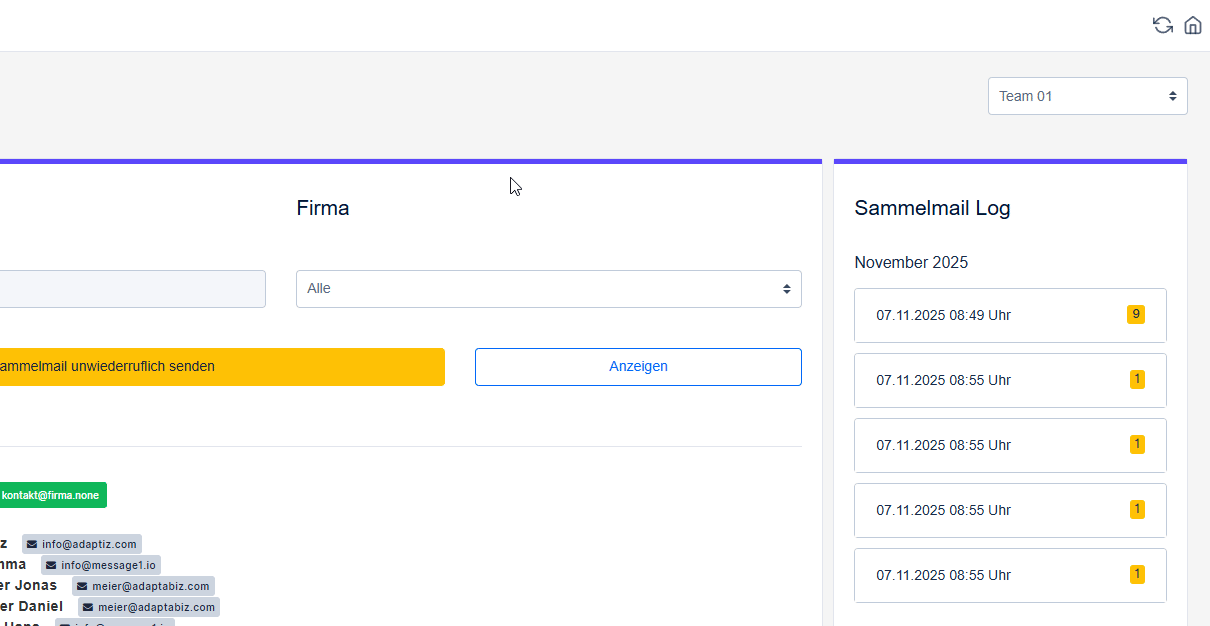Select Jonas's meier@adaptabiz.com address text
This screenshot has width=1210, height=626.
tap(150, 586)
